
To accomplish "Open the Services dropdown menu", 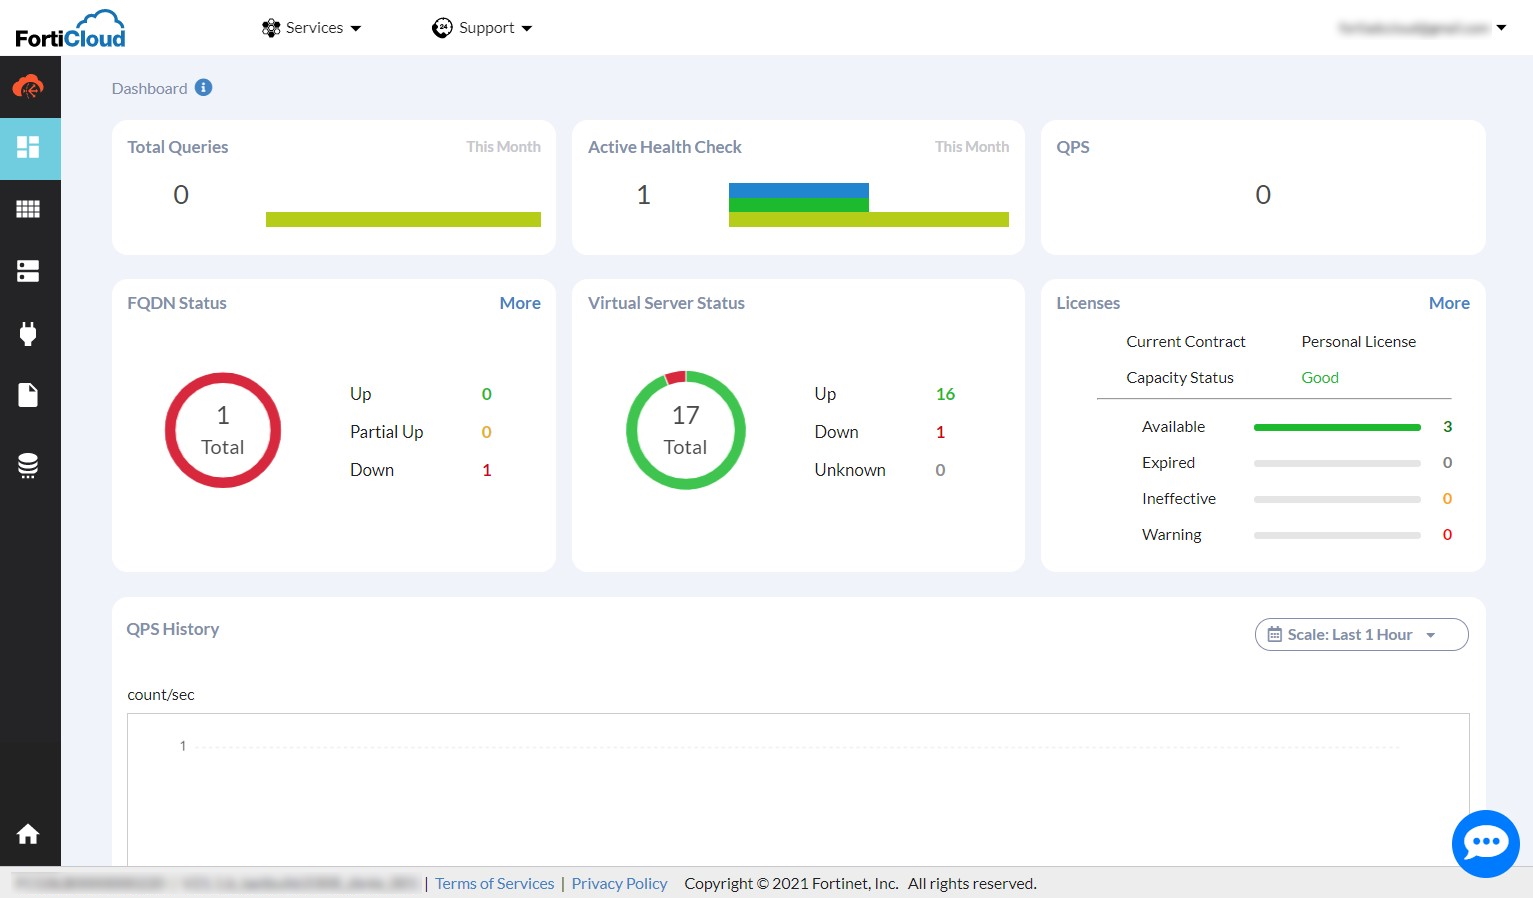I will point(311,27).
